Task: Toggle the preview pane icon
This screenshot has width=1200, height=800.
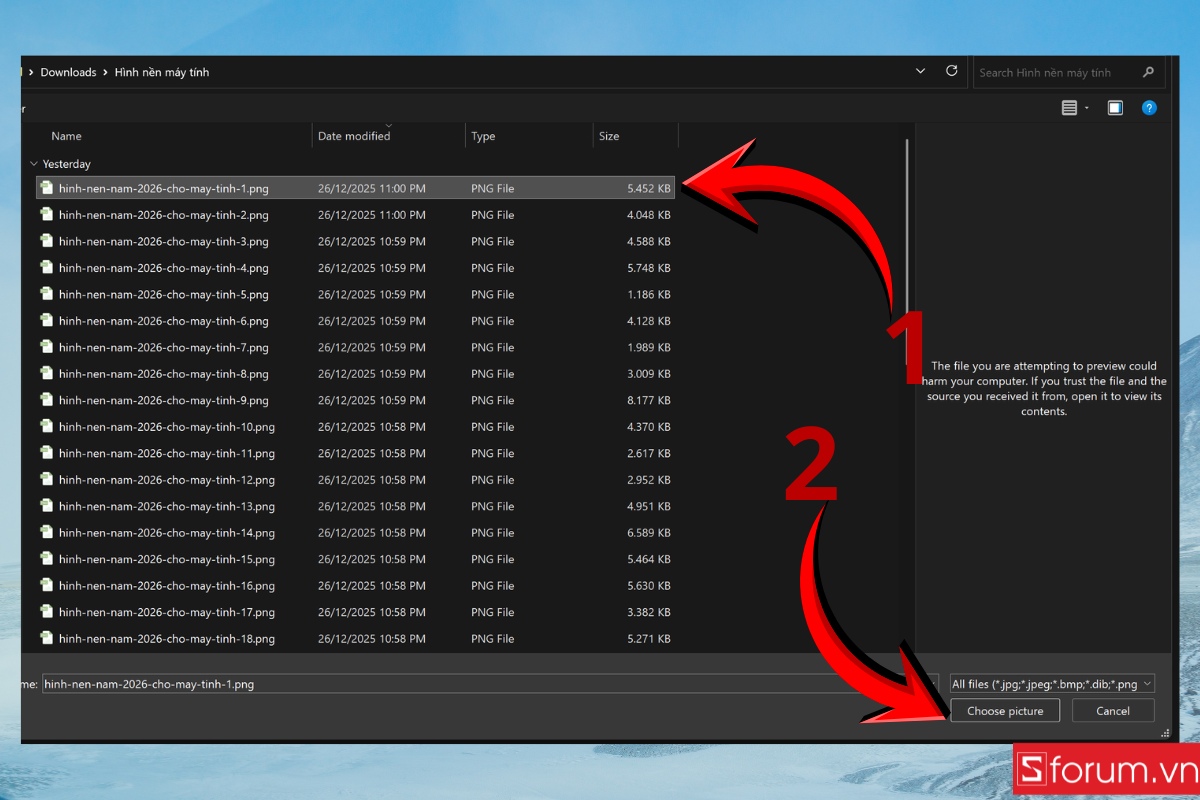Action: 1115,107
